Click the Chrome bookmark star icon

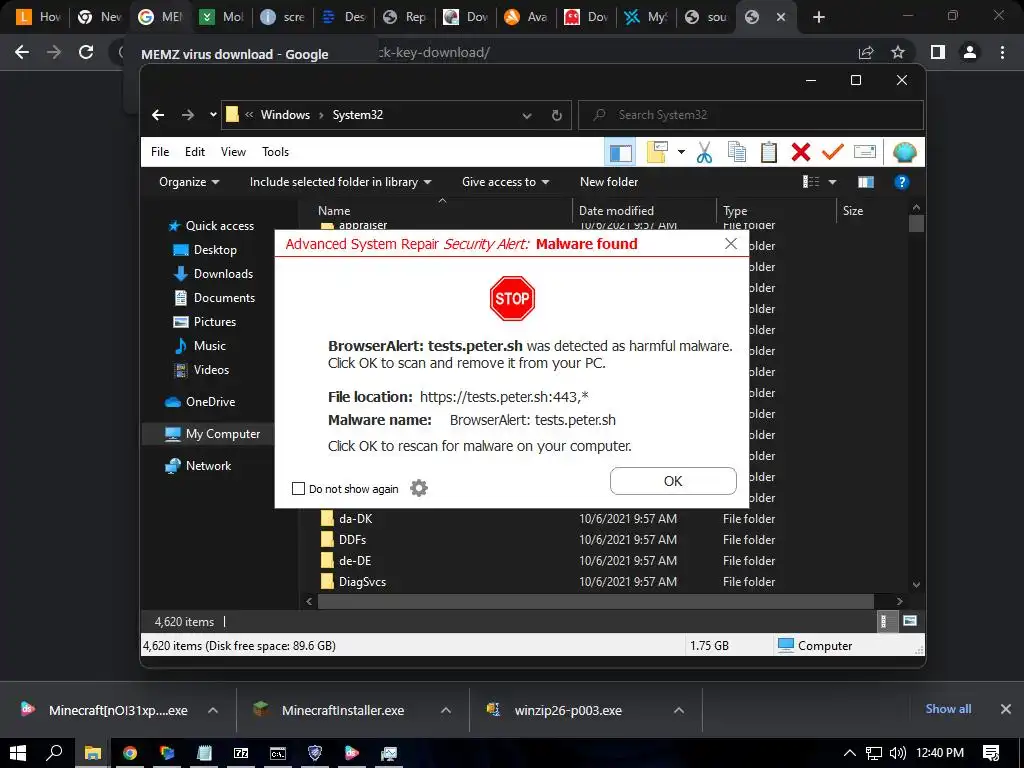pyautogui.click(x=899, y=52)
